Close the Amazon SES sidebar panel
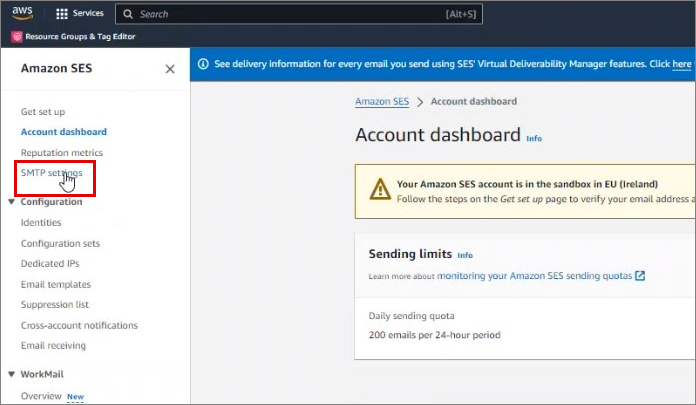The height and width of the screenshot is (405, 696). click(x=170, y=69)
